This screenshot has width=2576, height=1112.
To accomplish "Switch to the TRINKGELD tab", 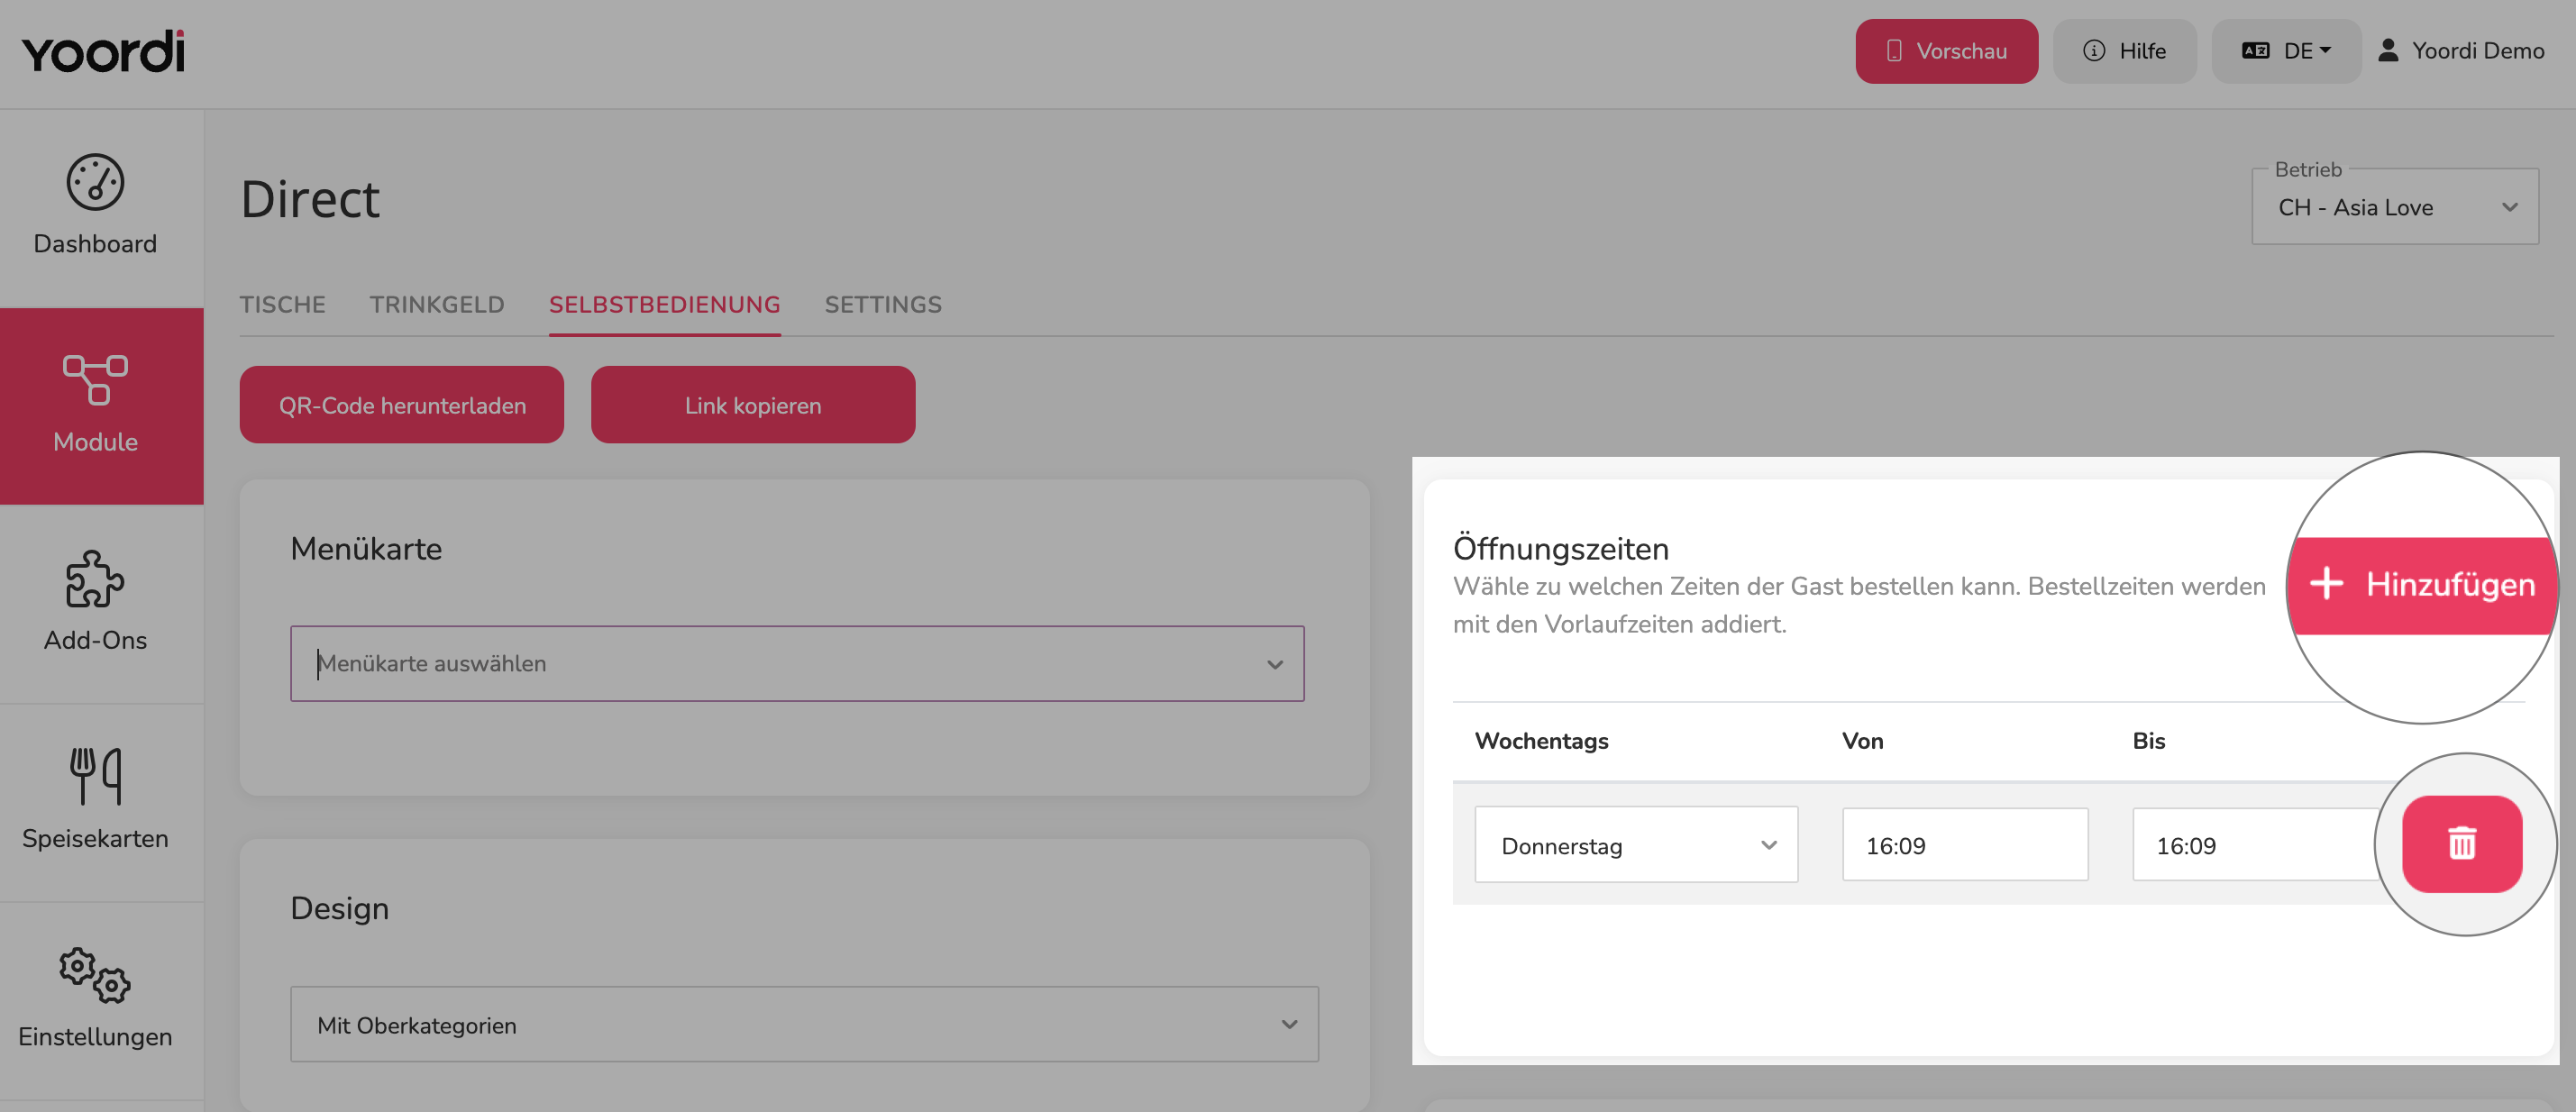I will (437, 304).
